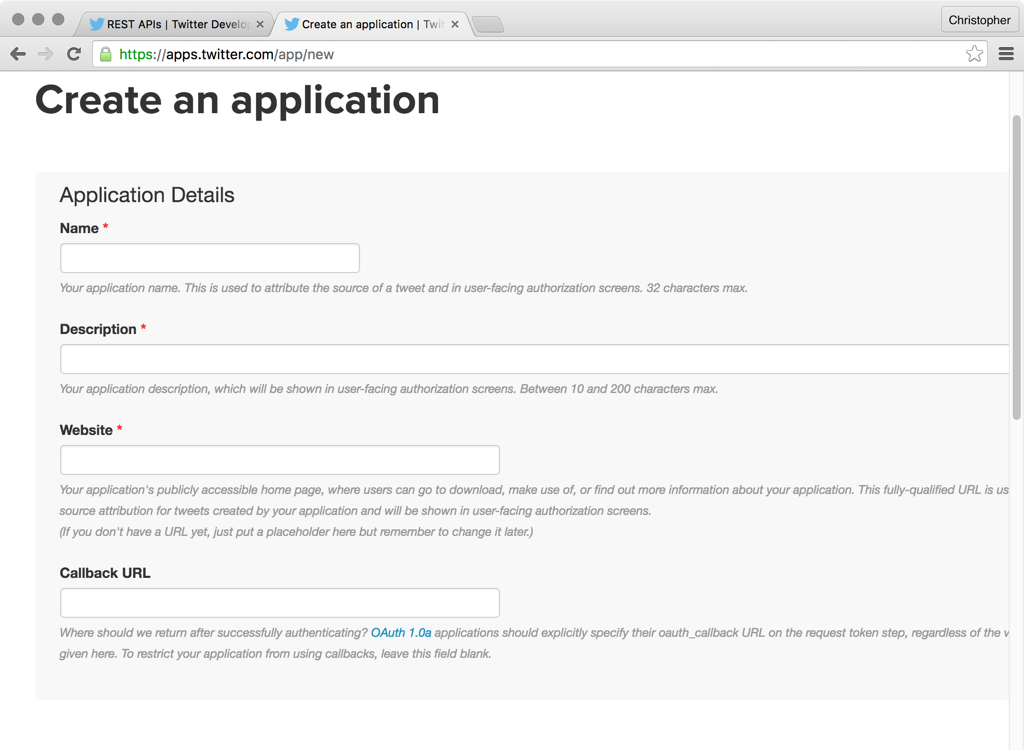Open the Christopher profile button
This screenshot has height=750, width=1024.
(979, 20)
